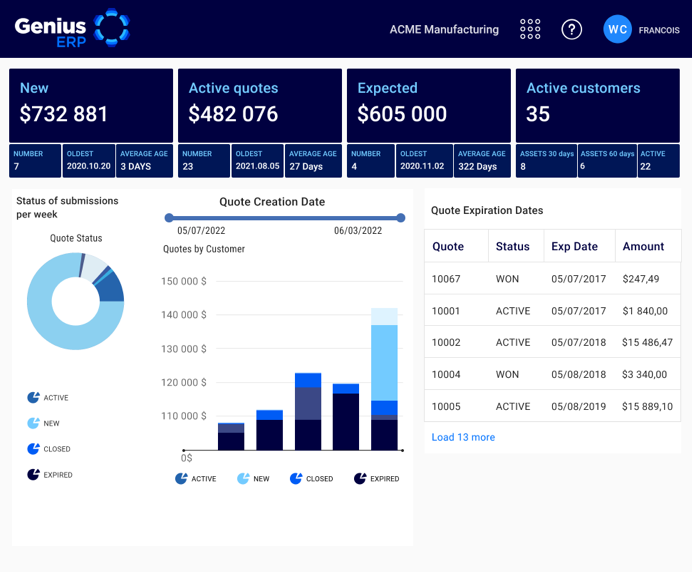The height and width of the screenshot is (572, 692).
Task: Open the Active quotes $482 076 card
Action: click(x=260, y=105)
